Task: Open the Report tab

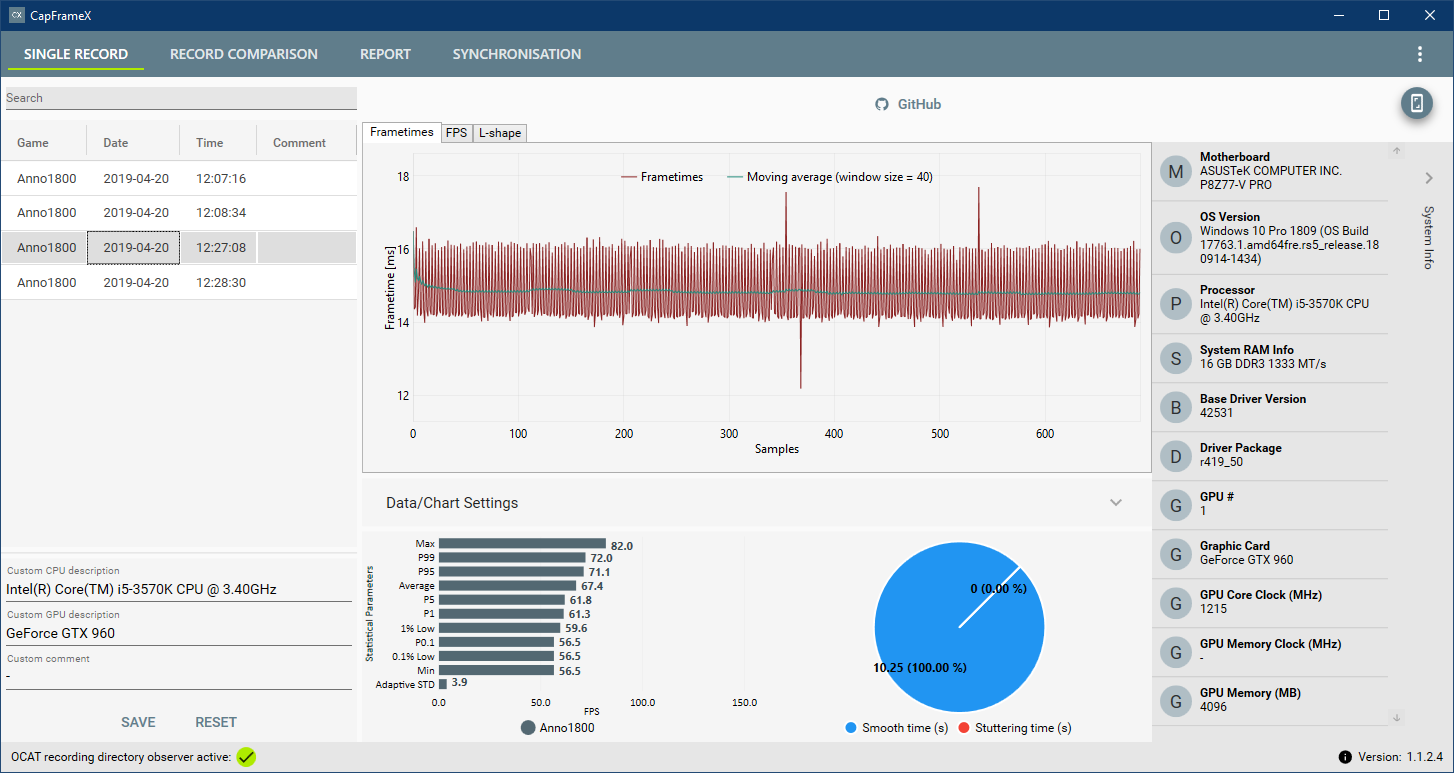Action: tap(385, 54)
